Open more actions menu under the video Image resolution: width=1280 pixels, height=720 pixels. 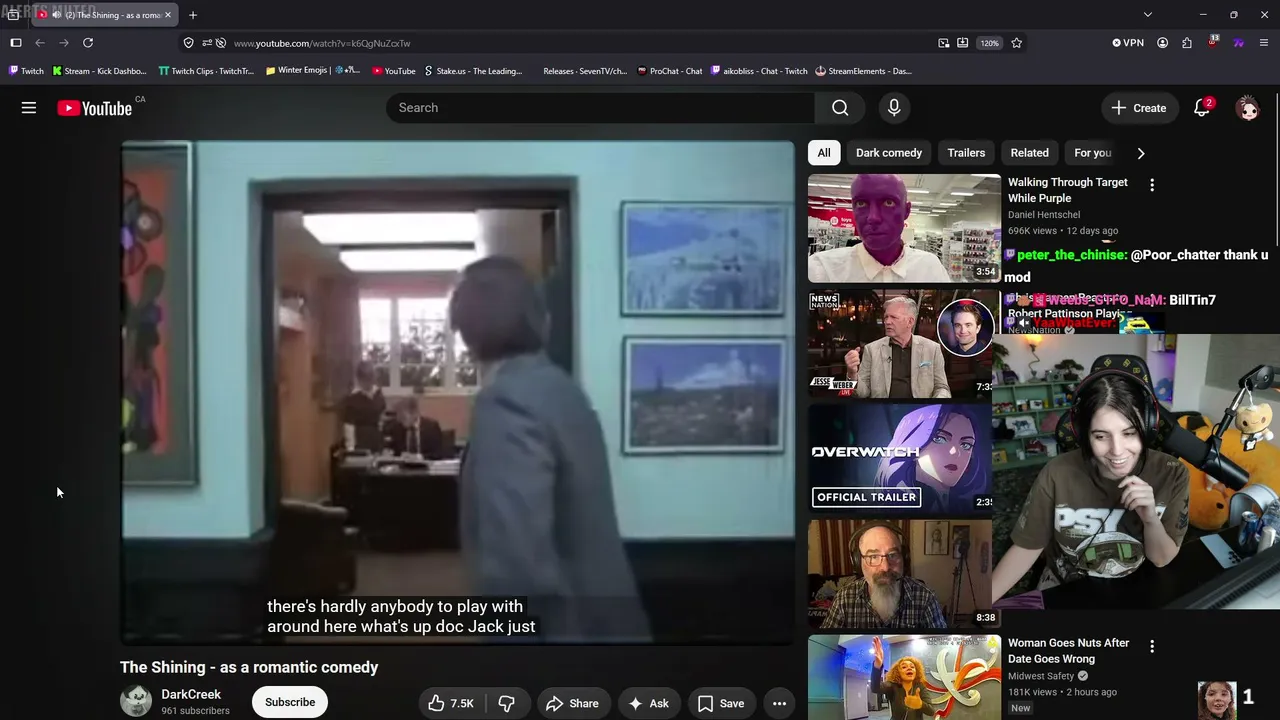point(779,703)
